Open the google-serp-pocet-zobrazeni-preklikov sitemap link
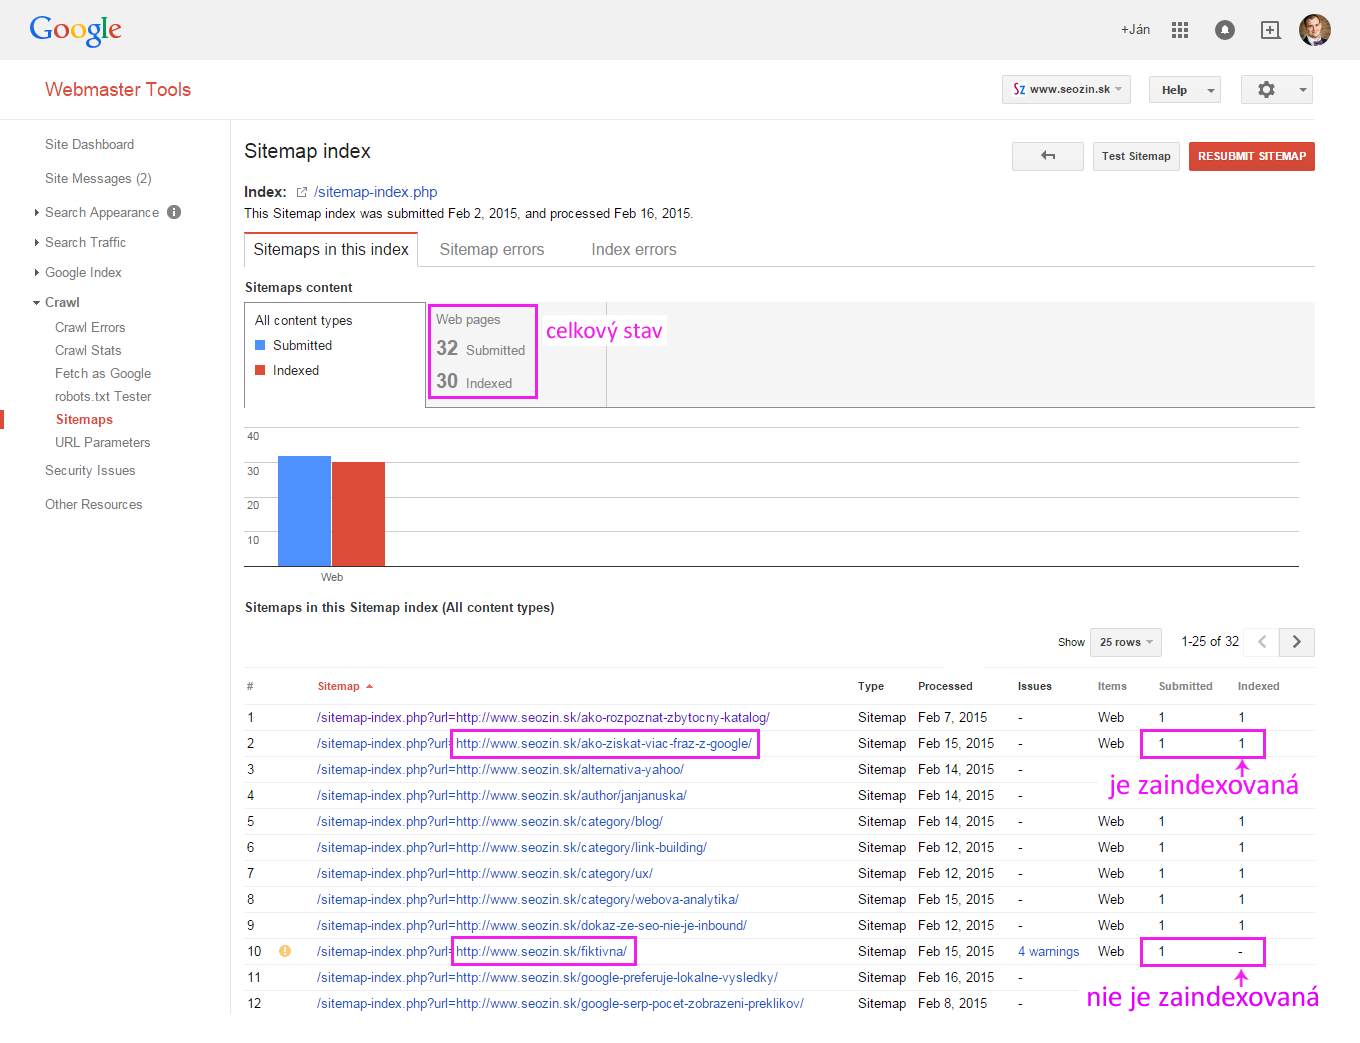The image size is (1360, 1043). [x=560, y=1003]
